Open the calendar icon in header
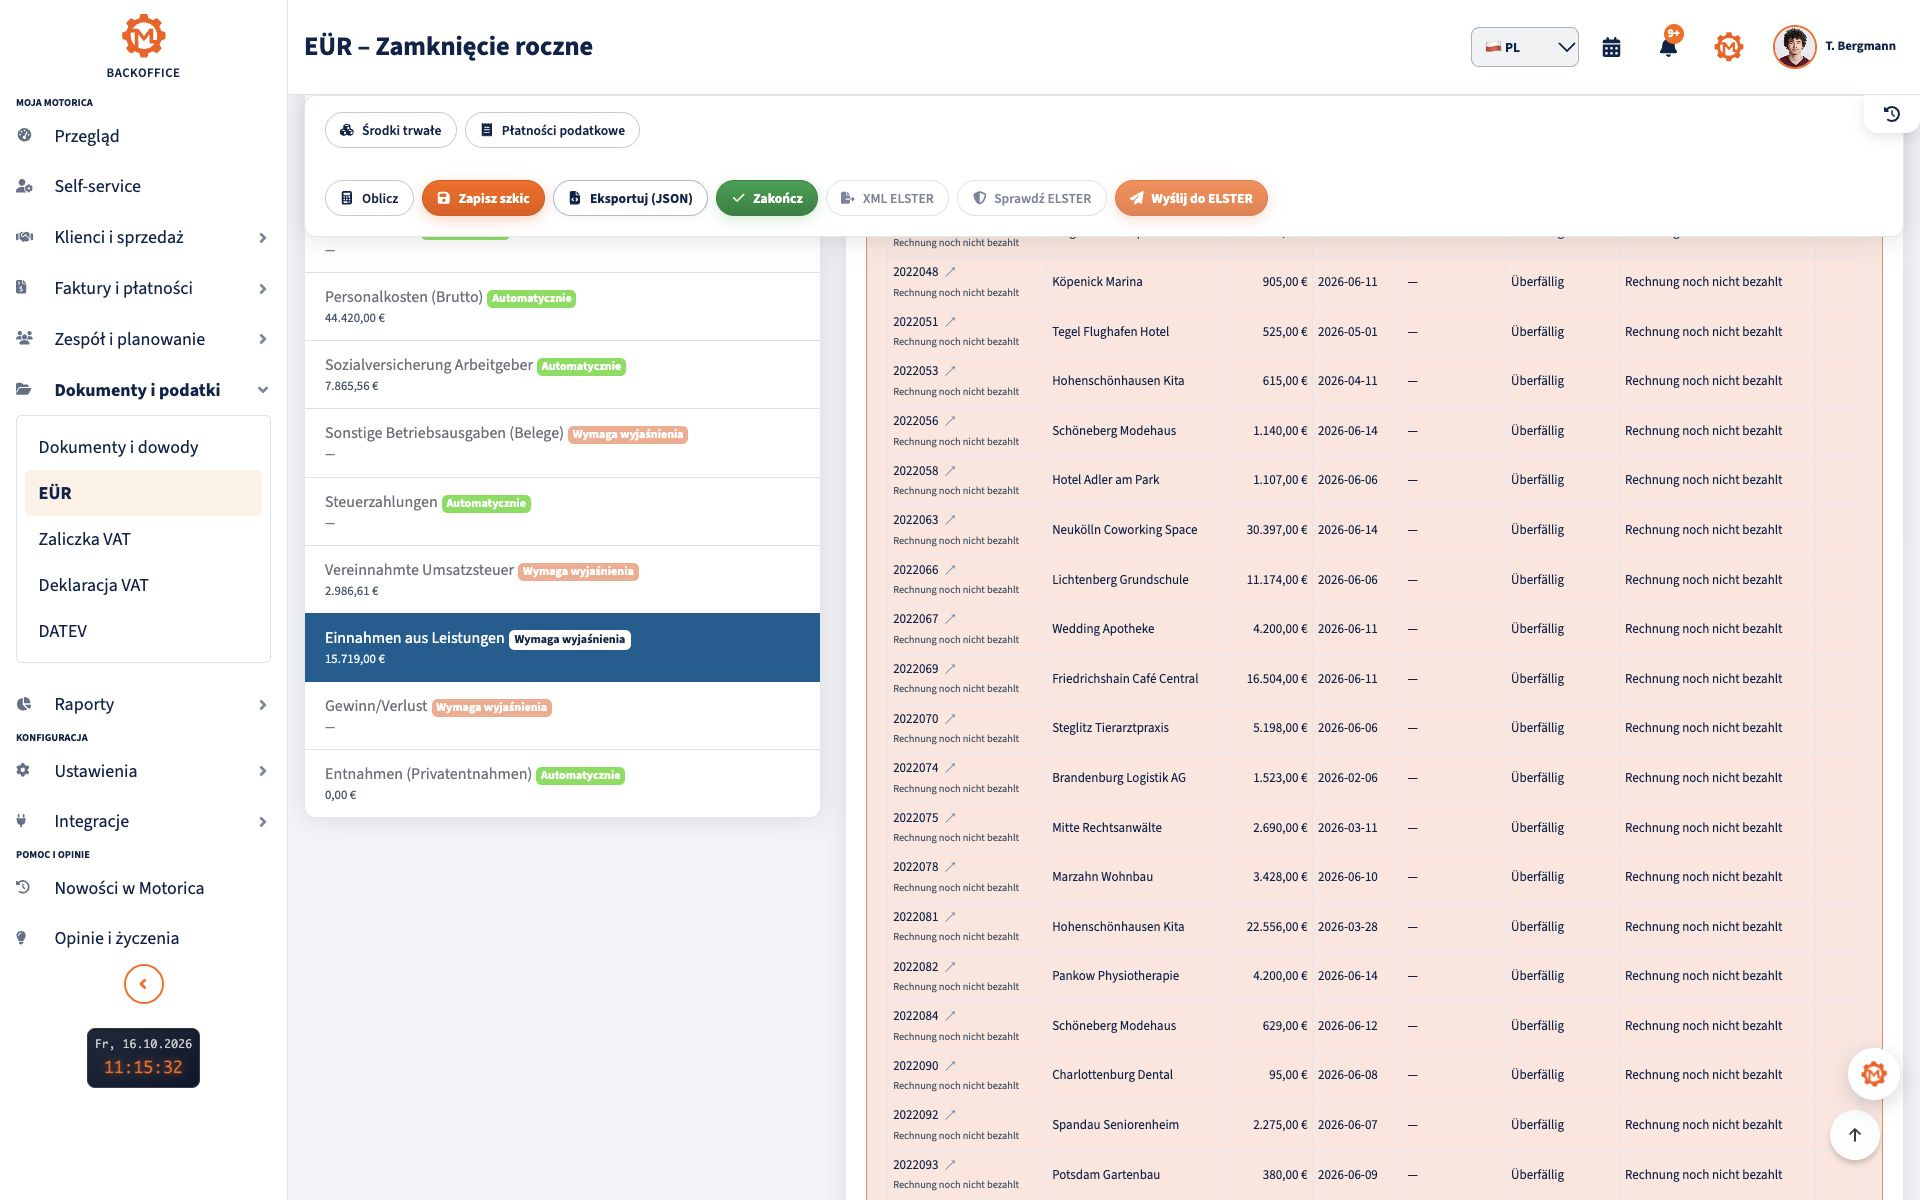This screenshot has width=1920, height=1200. pyautogui.click(x=1611, y=47)
